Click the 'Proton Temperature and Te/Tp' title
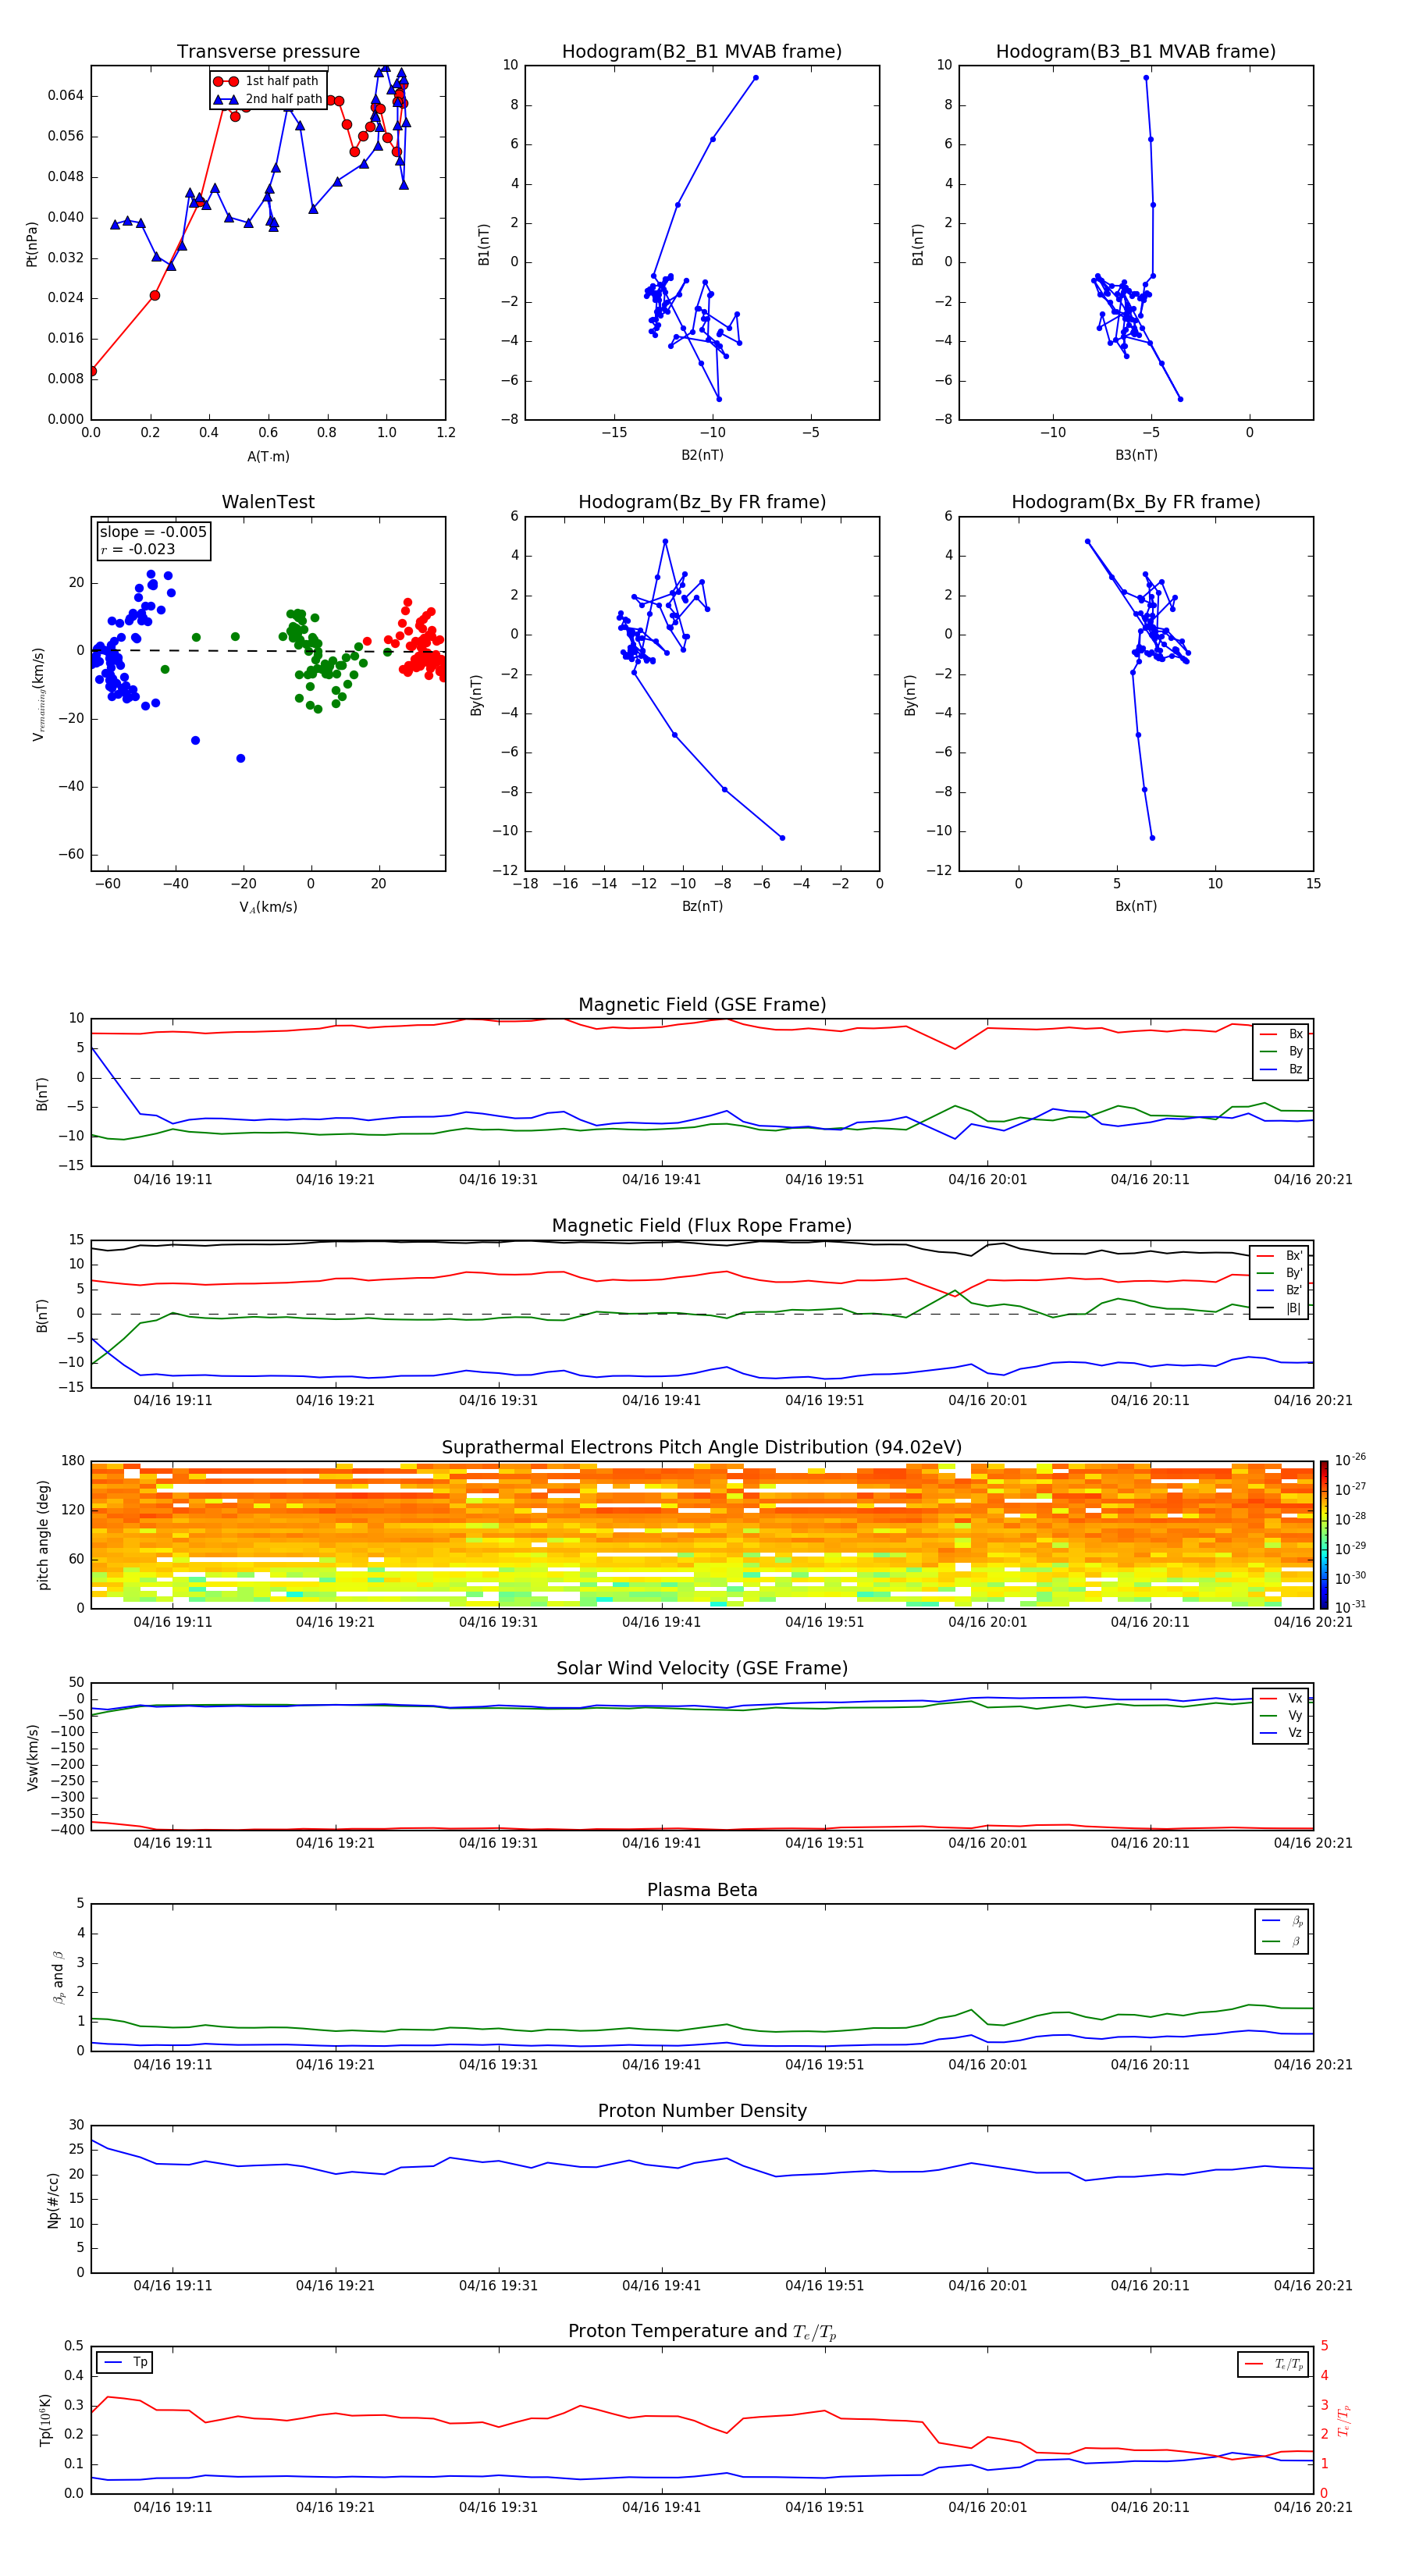Viewport: 1405px width, 2576px height. (702, 2332)
